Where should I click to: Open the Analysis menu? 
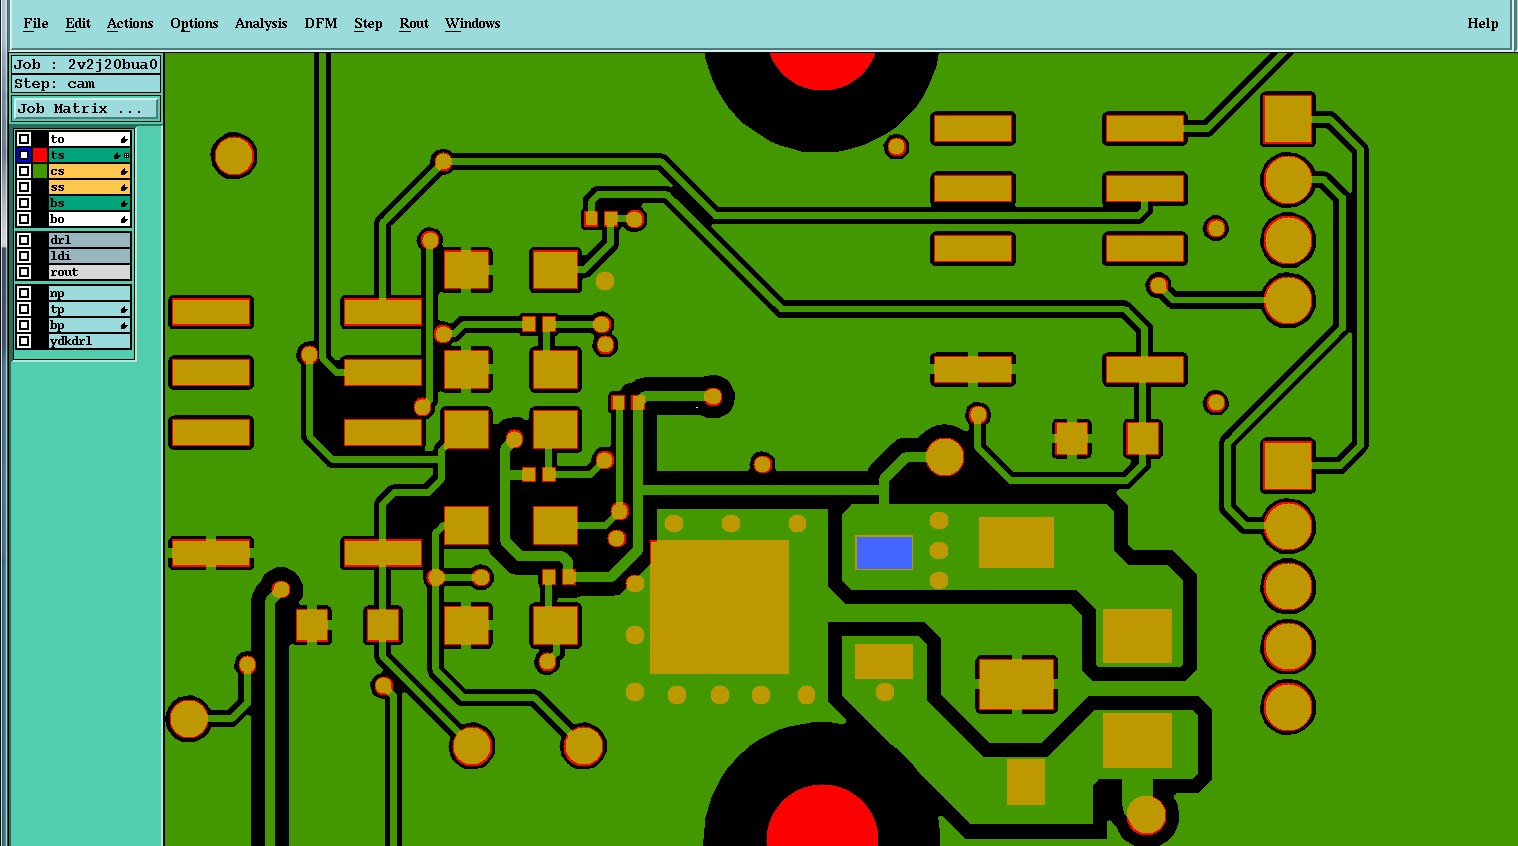(261, 23)
